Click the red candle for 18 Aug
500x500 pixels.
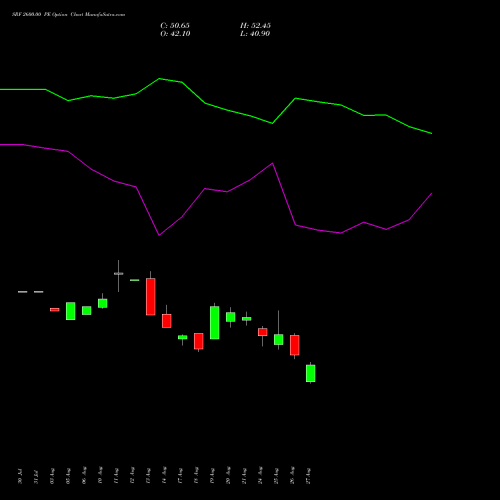pos(199,341)
